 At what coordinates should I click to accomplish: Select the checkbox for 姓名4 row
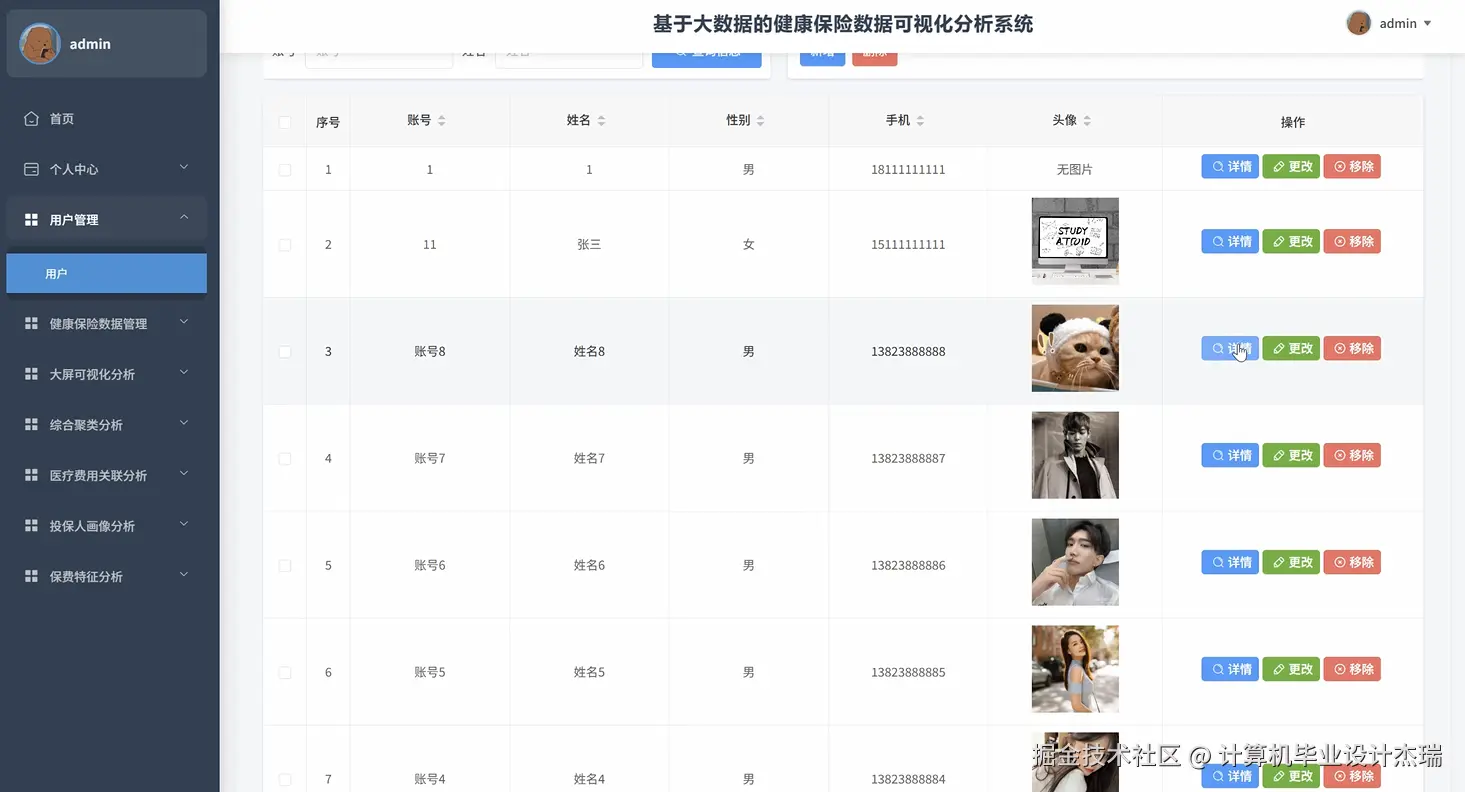pos(285,780)
